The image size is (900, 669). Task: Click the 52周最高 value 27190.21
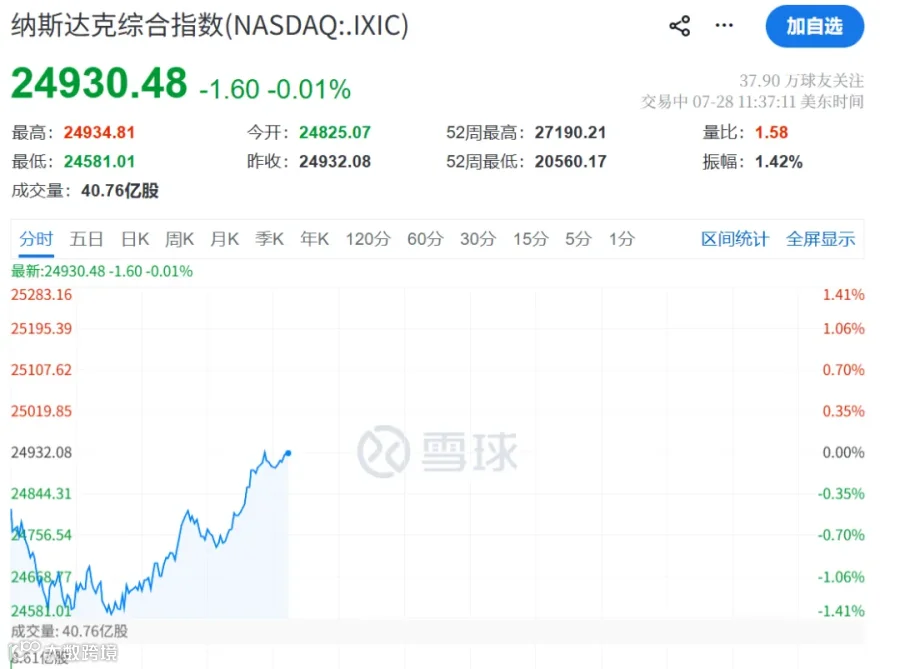pos(571,133)
